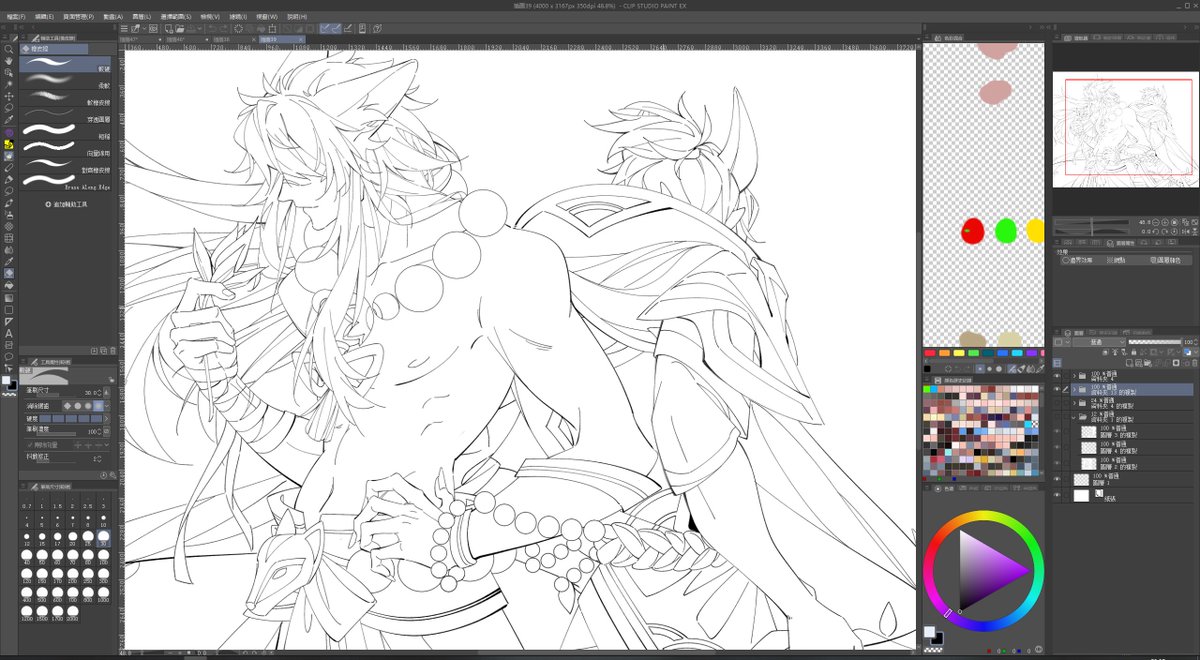The width and height of the screenshot is (1200, 660).
Task: Collapse the 12% 資料夾 1 的複製 folder
Action: (x=1075, y=418)
